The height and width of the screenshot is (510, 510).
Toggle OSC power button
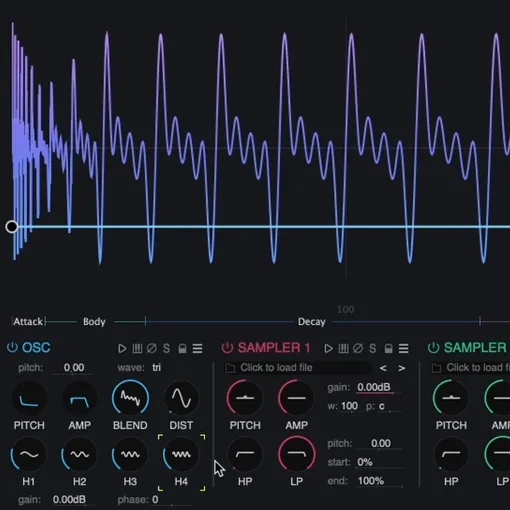tap(12, 347)
